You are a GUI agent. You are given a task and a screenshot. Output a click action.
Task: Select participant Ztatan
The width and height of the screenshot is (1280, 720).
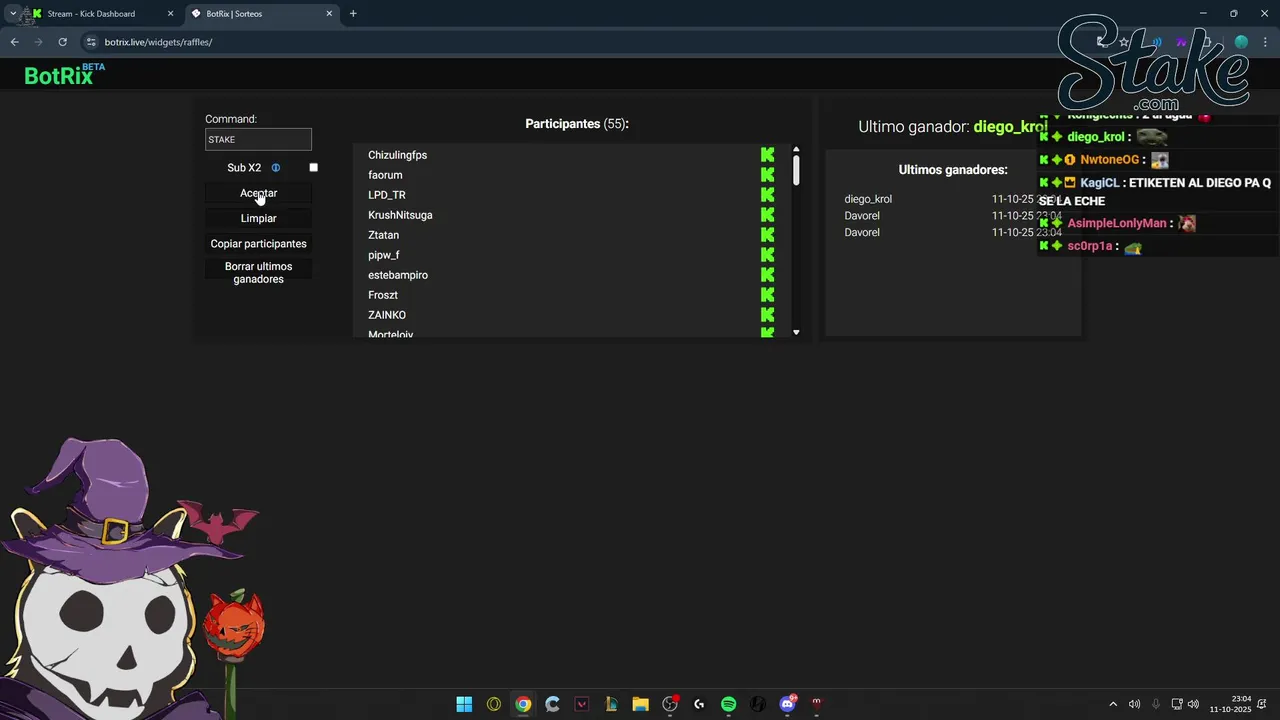[x=383, y=235]
